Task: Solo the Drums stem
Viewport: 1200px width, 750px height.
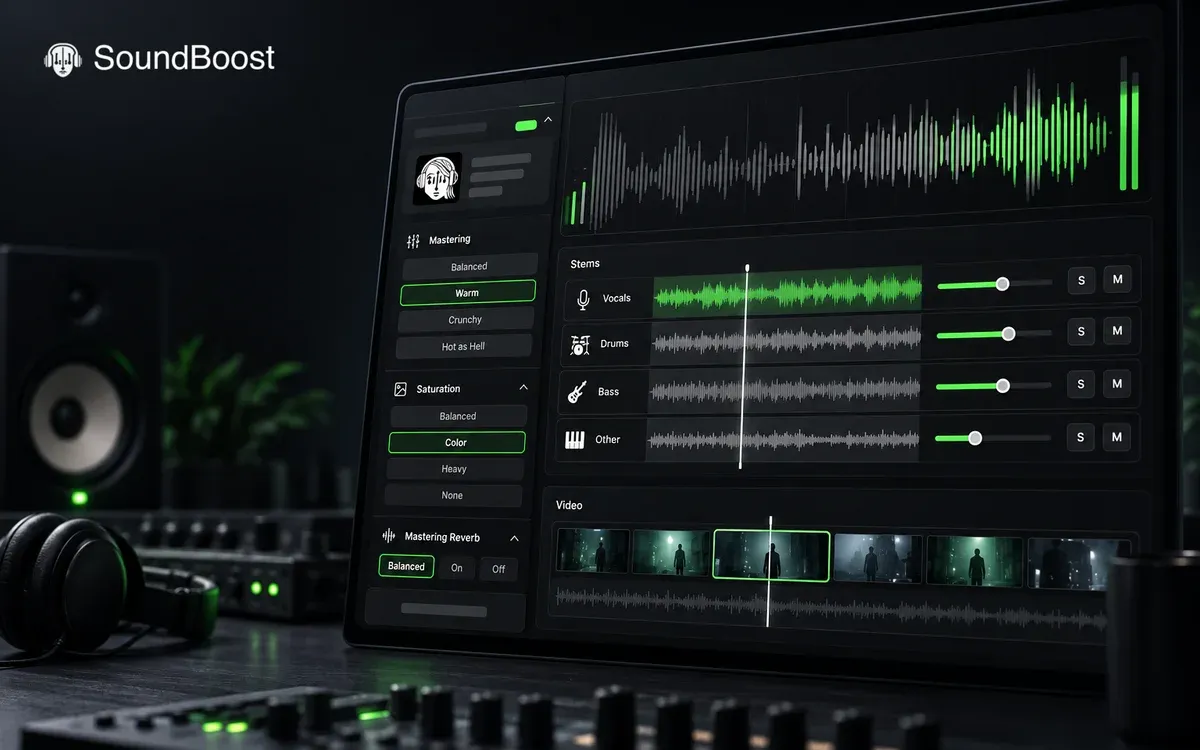Action: tap(1081, 331)
